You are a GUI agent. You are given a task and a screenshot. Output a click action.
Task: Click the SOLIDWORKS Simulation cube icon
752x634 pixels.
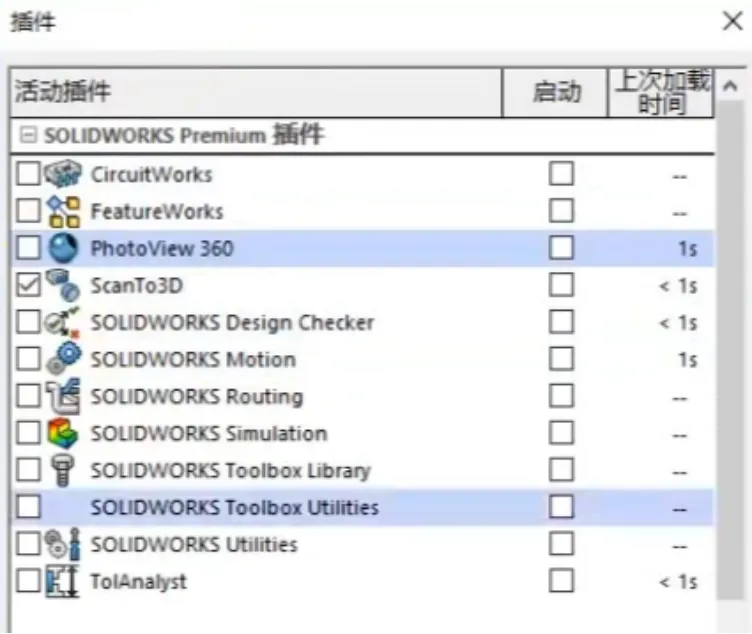coord(63,433)
